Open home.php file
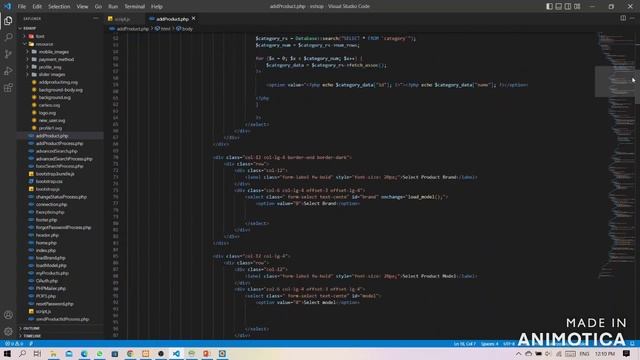 pyautogui.click(x=46, y=243)
